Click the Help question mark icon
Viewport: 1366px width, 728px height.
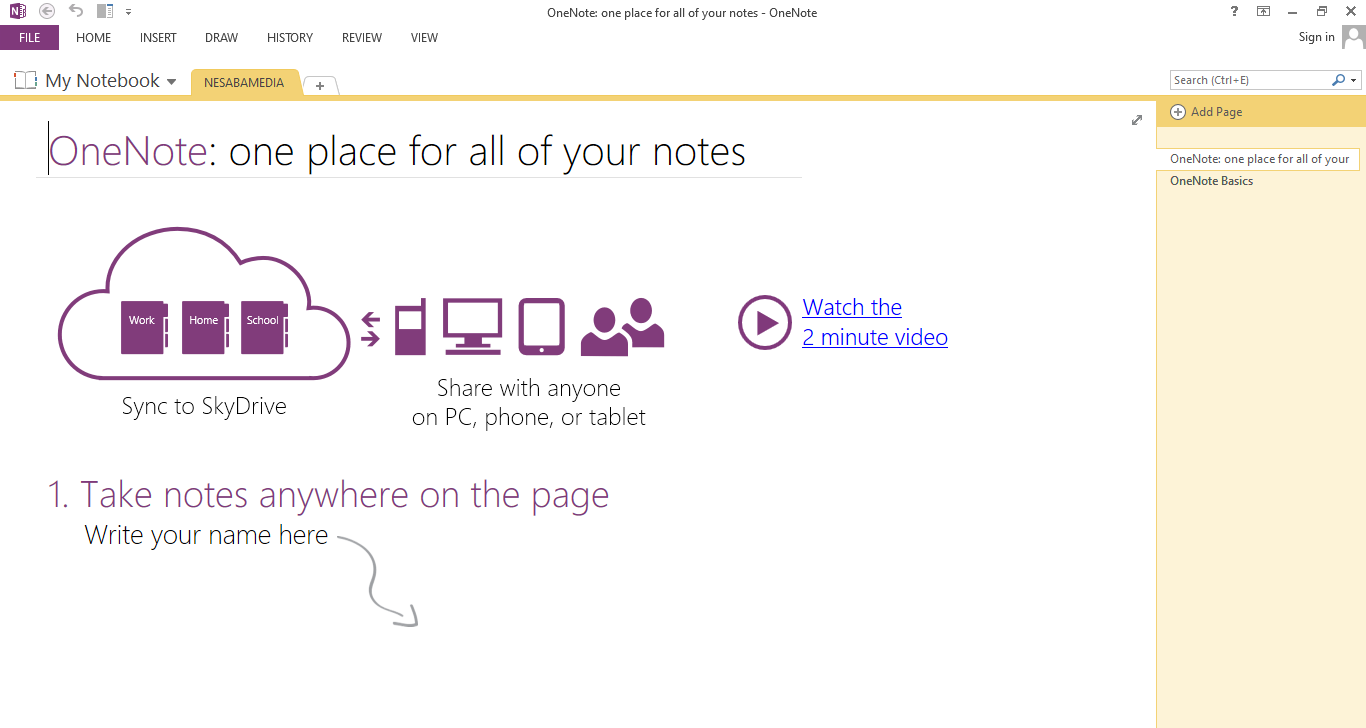(x=1234, y=11)
